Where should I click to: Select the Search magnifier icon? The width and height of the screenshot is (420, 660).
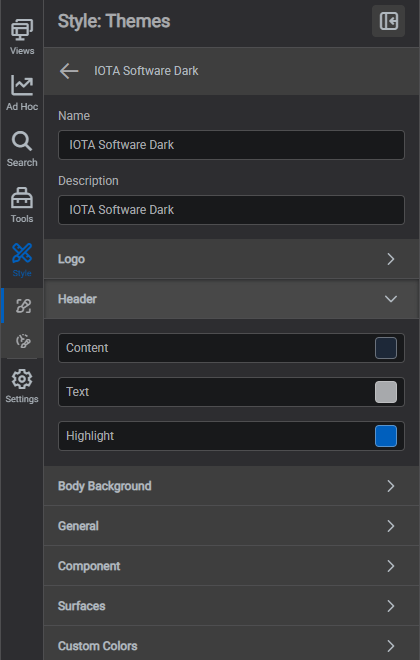[x=22, y=141]
